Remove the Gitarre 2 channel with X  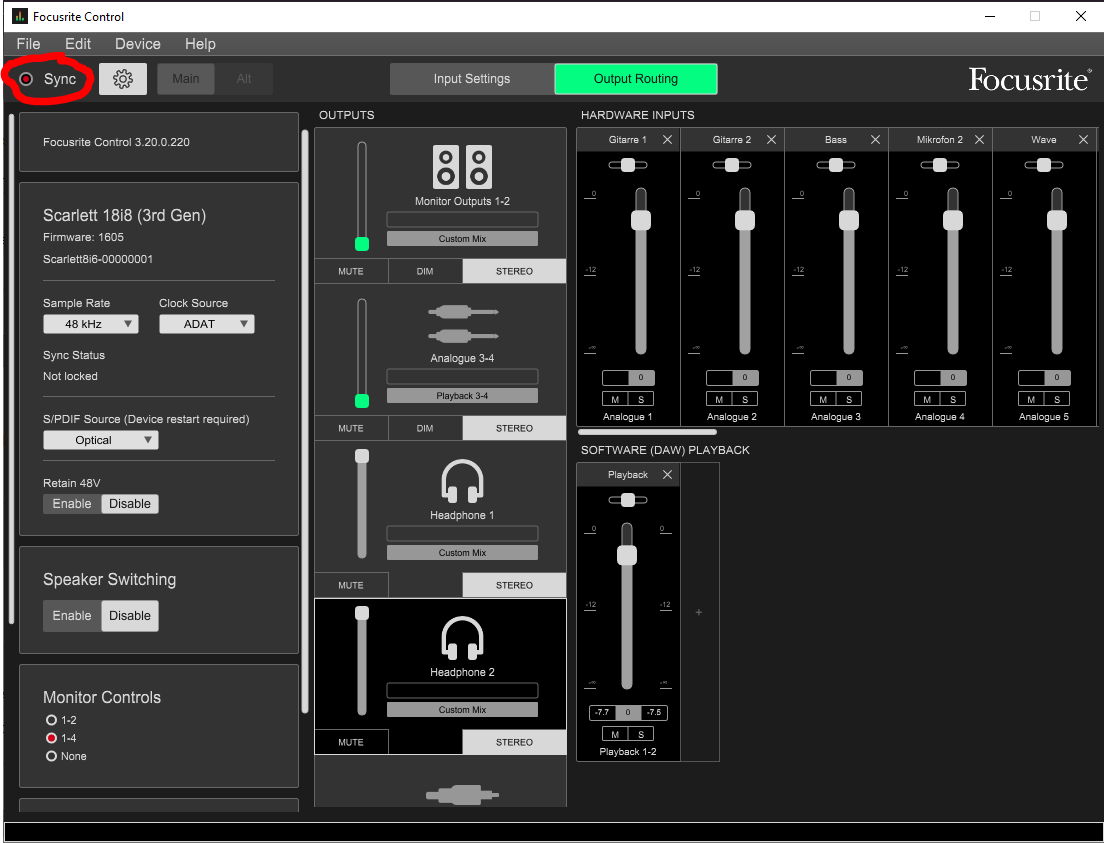click(x=772, y=139)
